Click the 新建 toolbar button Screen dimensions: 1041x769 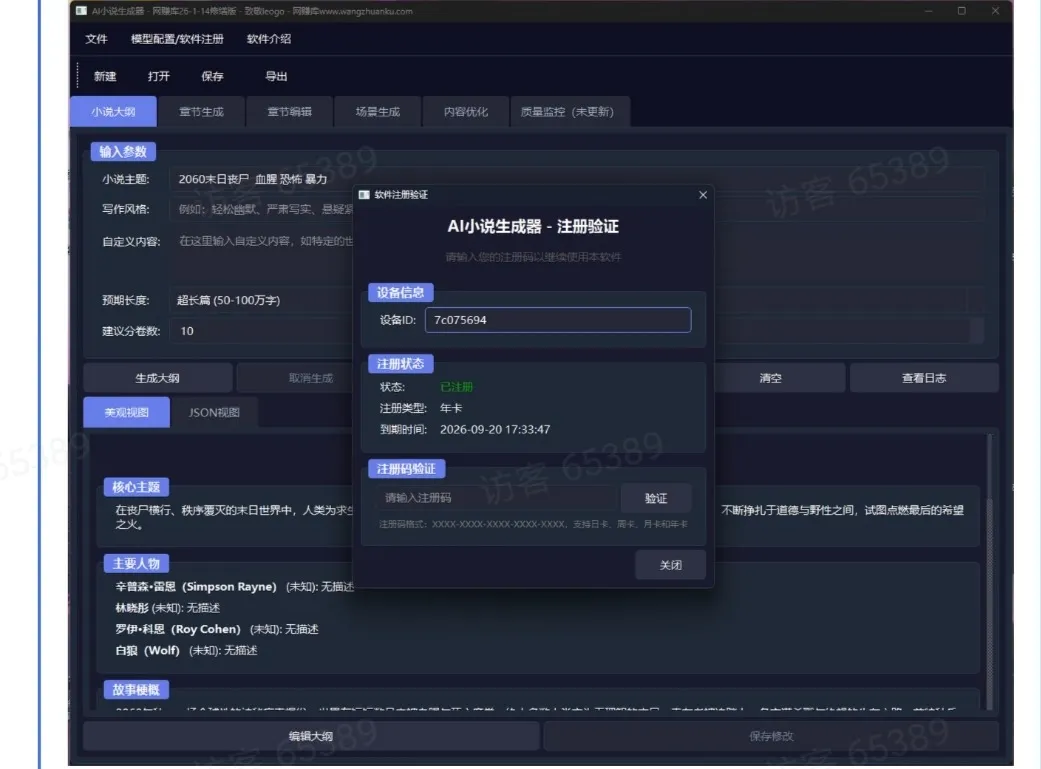(105, 76)
